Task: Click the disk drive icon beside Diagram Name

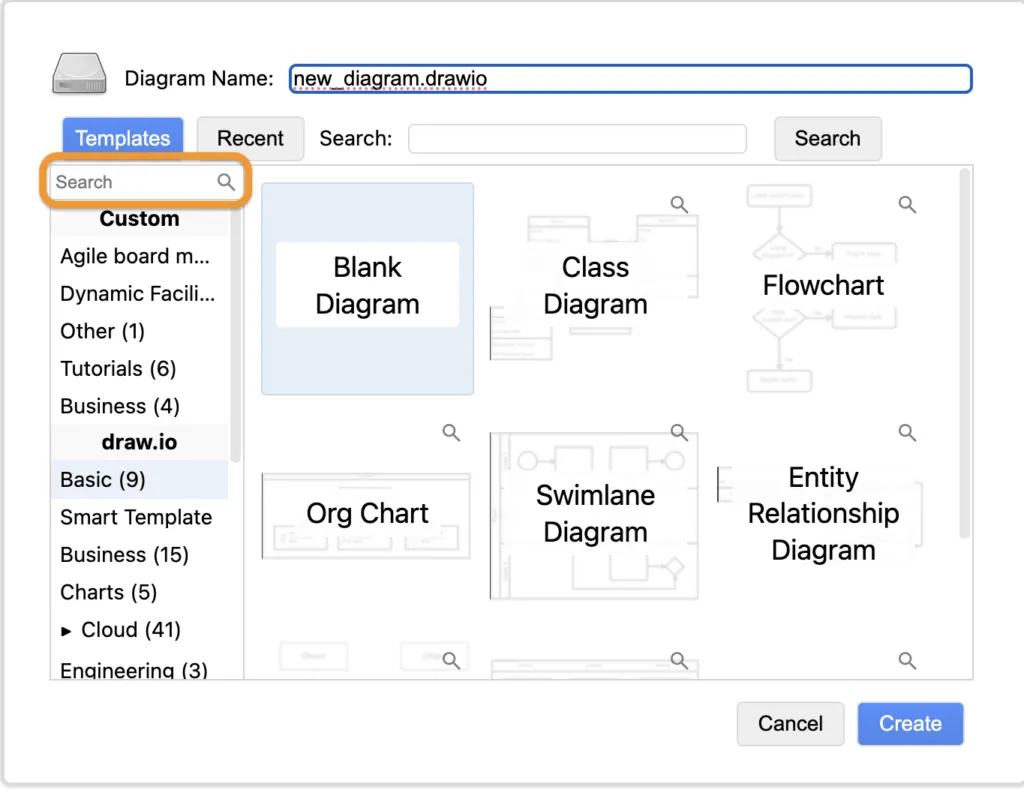Action: [78, 74]
